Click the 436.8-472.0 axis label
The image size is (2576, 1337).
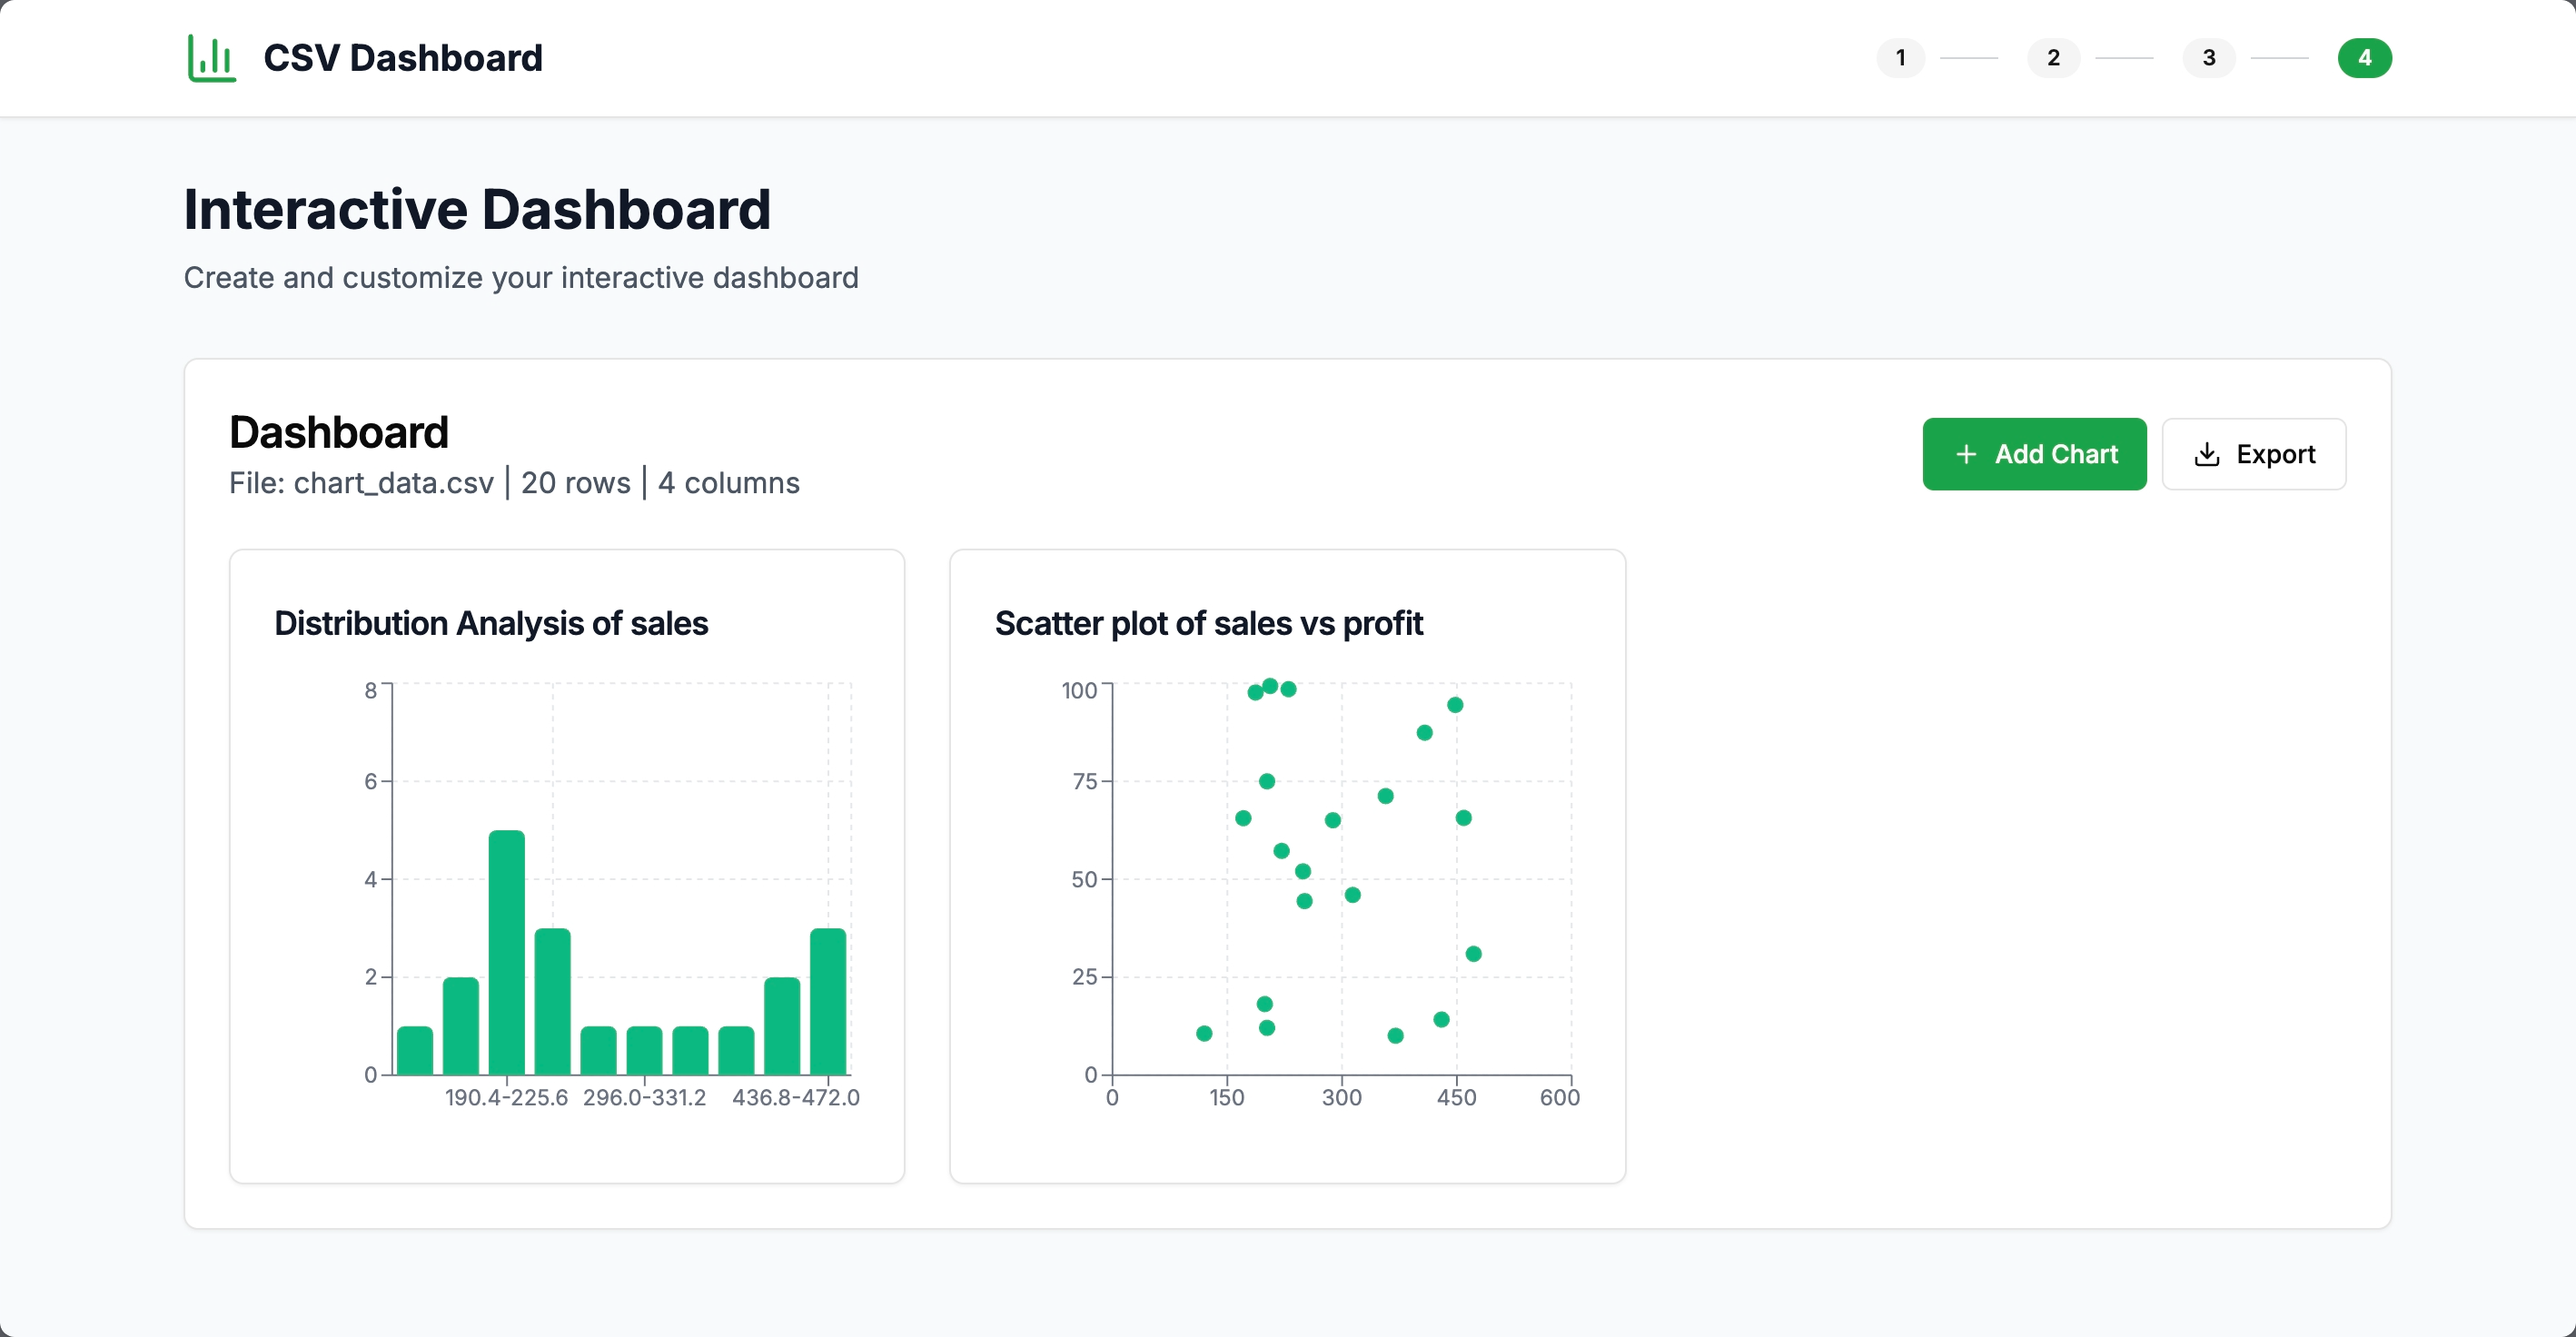click(x=795, y=1097)
